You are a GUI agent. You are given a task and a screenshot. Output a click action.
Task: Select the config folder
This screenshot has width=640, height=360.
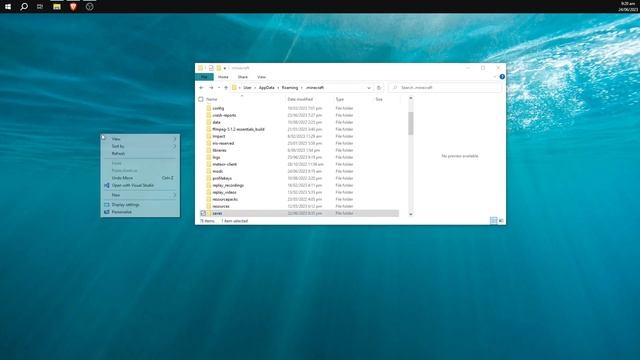click(218, 108)
